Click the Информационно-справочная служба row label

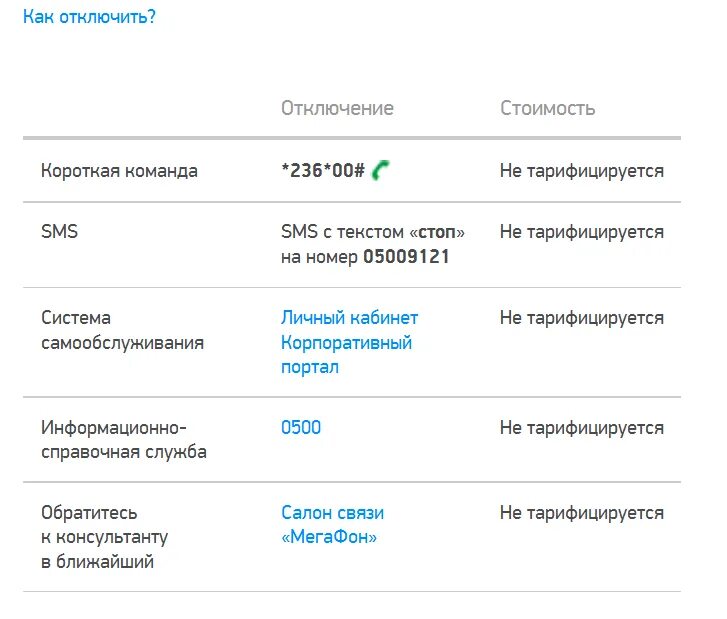124,440
